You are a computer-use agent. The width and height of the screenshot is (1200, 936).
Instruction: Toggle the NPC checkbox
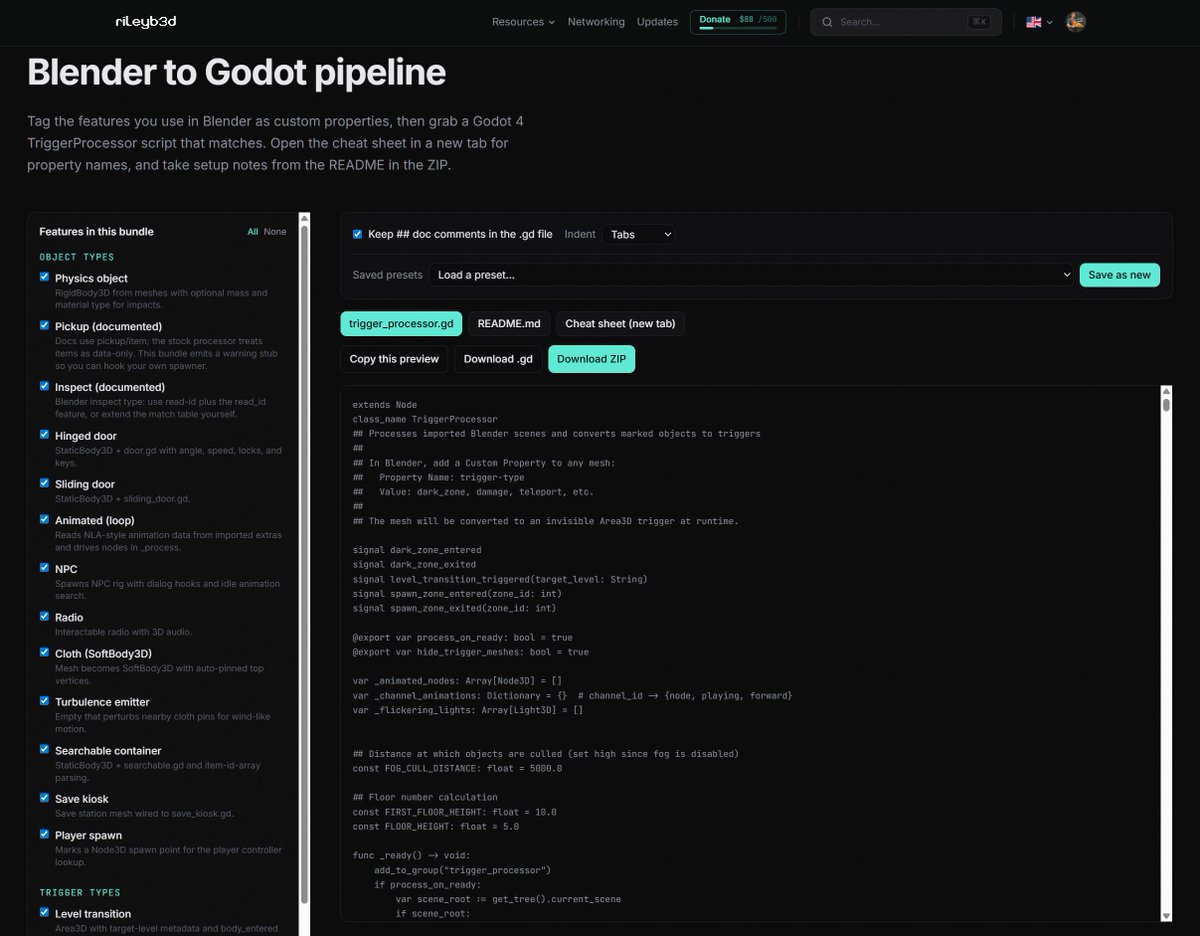(x=44, y=568)
